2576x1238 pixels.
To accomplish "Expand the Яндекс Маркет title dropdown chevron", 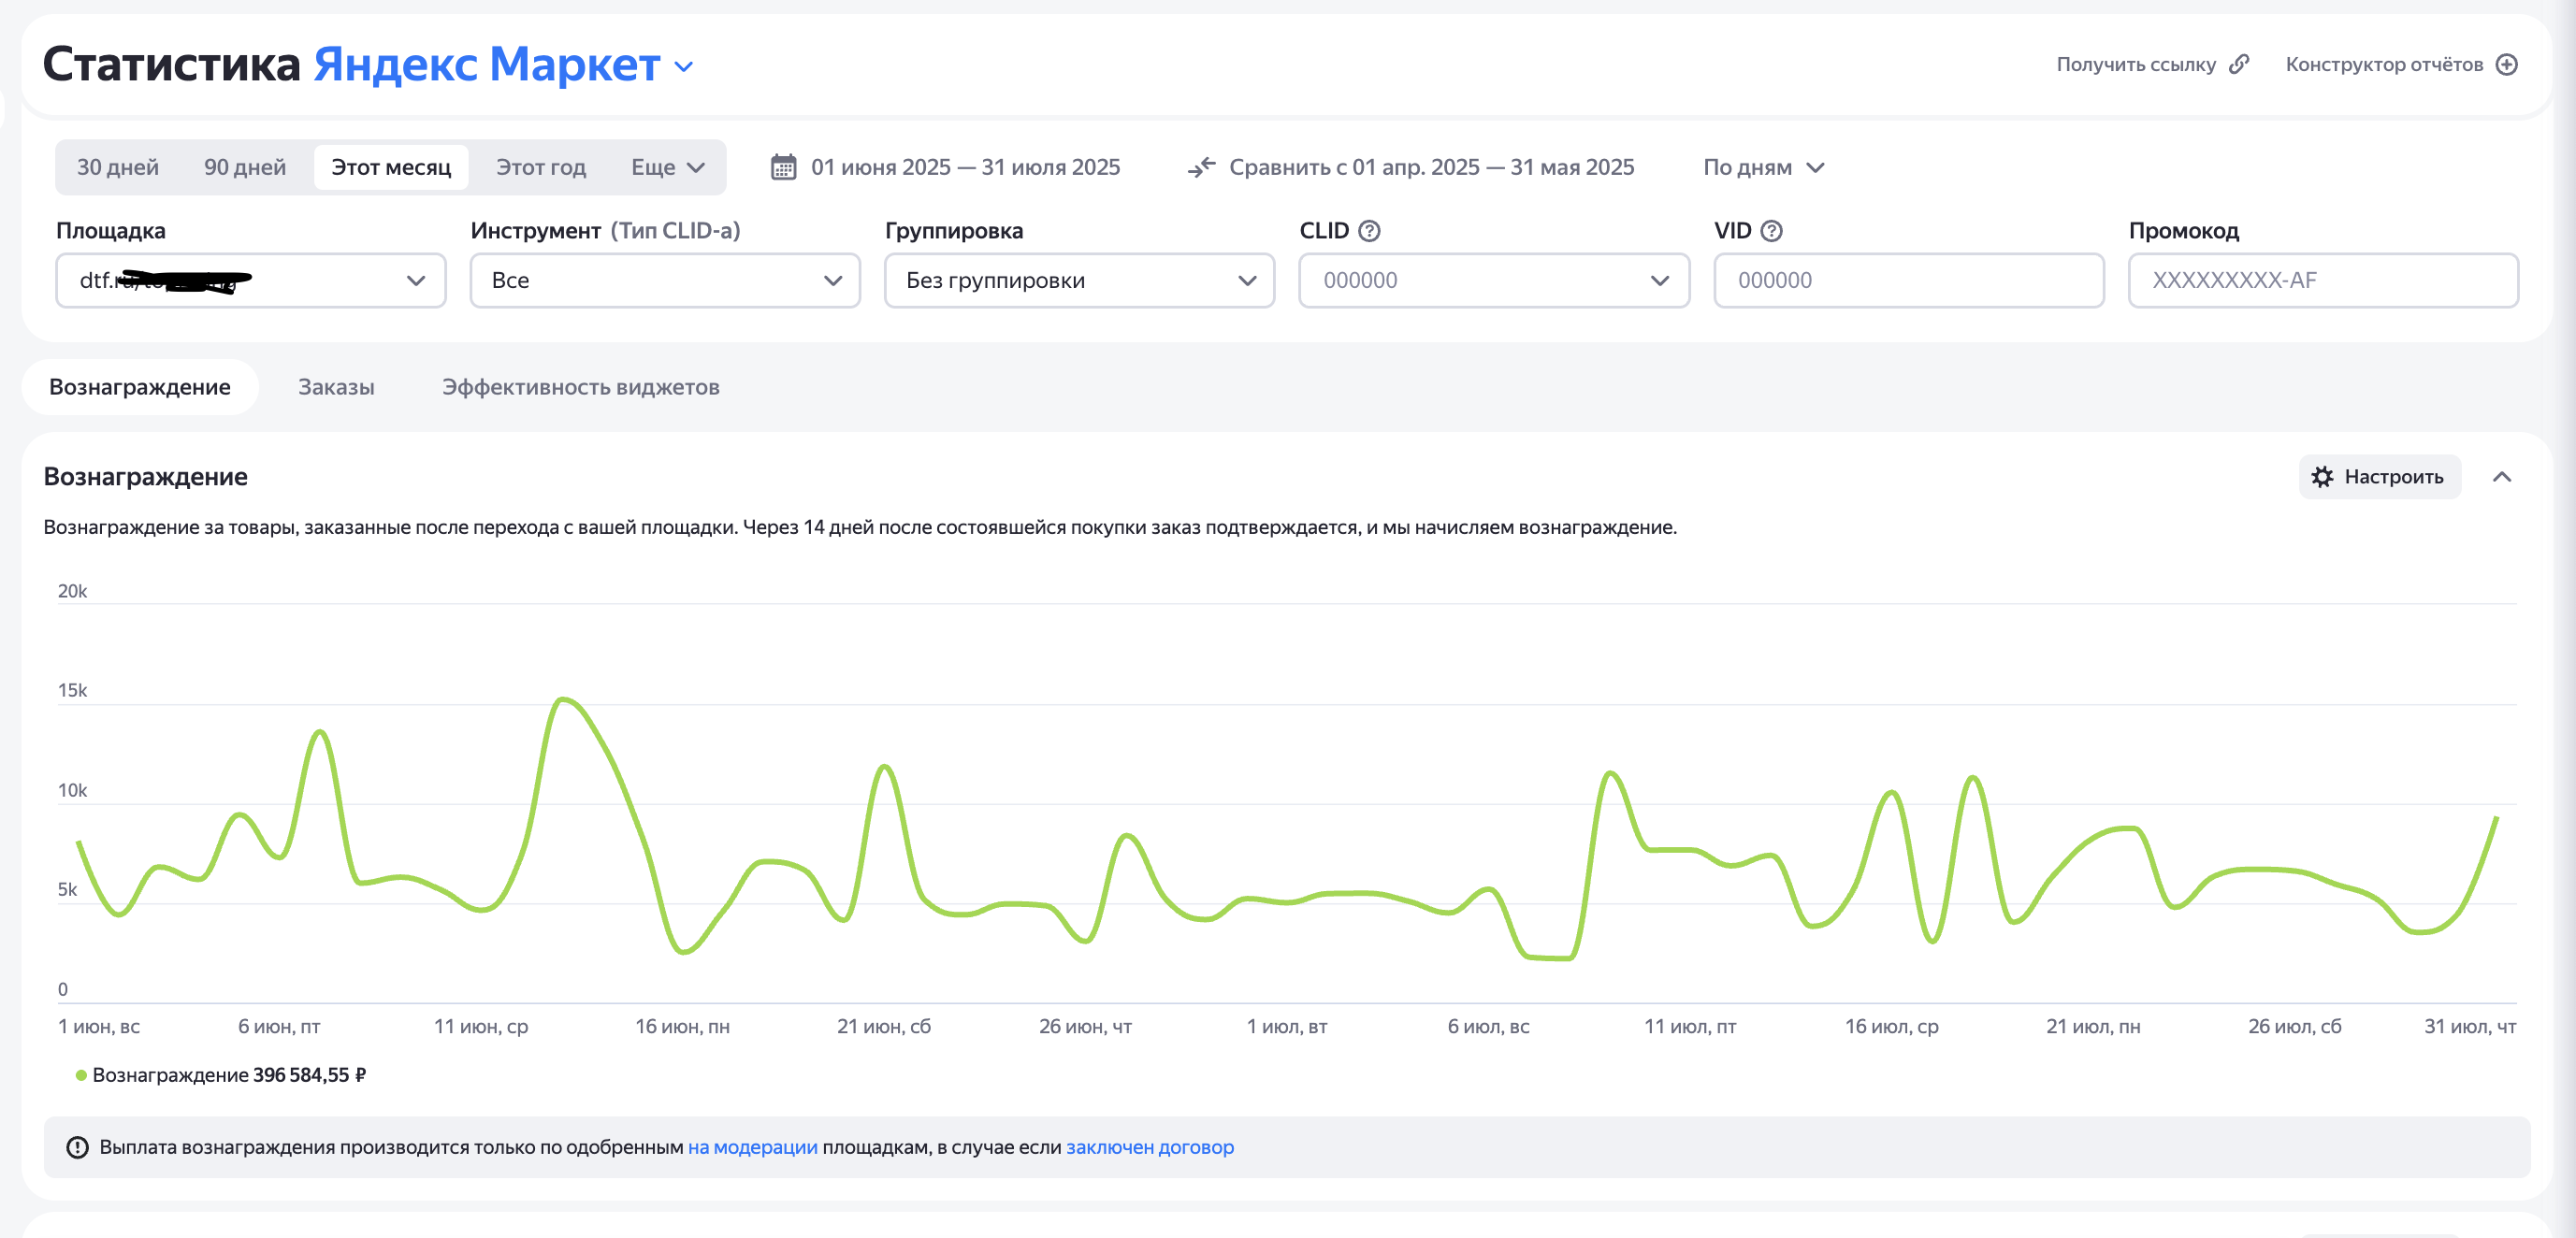I will point(684,67).
